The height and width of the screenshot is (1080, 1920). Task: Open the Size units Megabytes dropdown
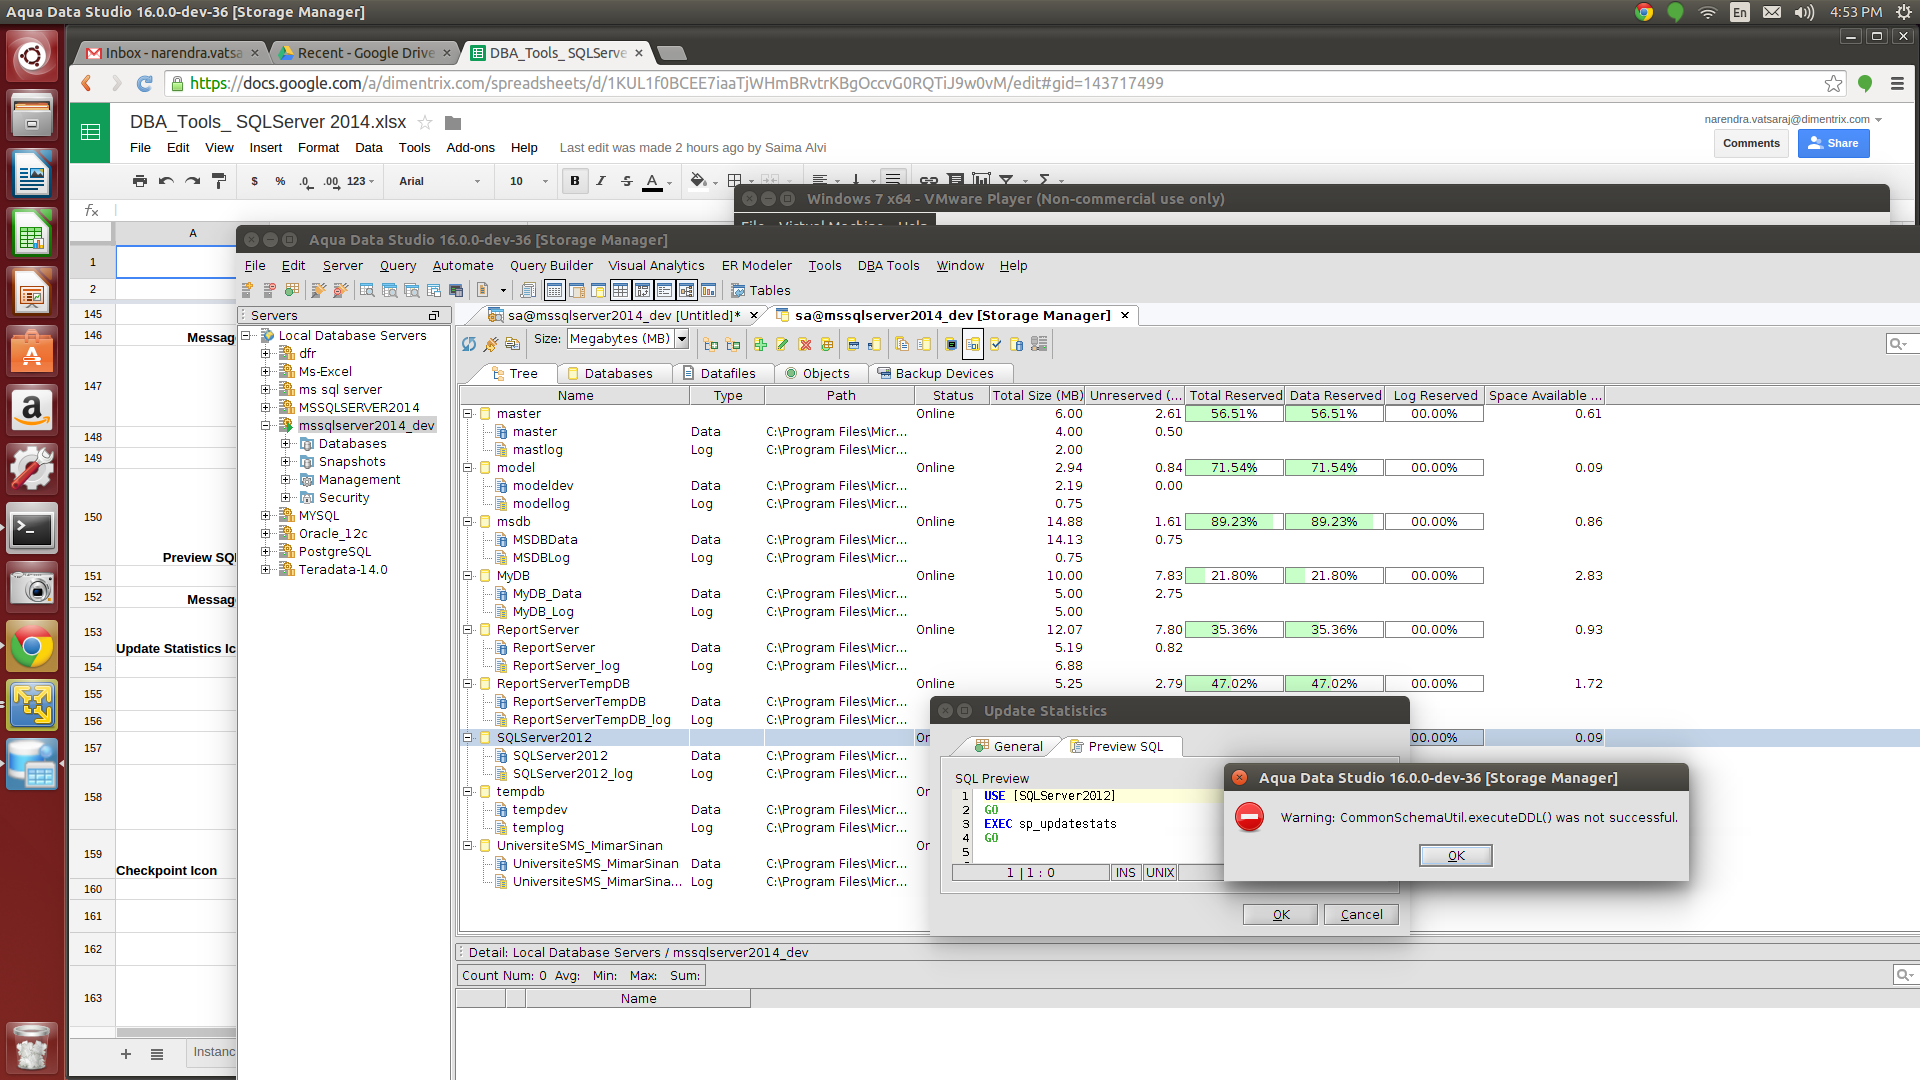[x=682, y=339]
